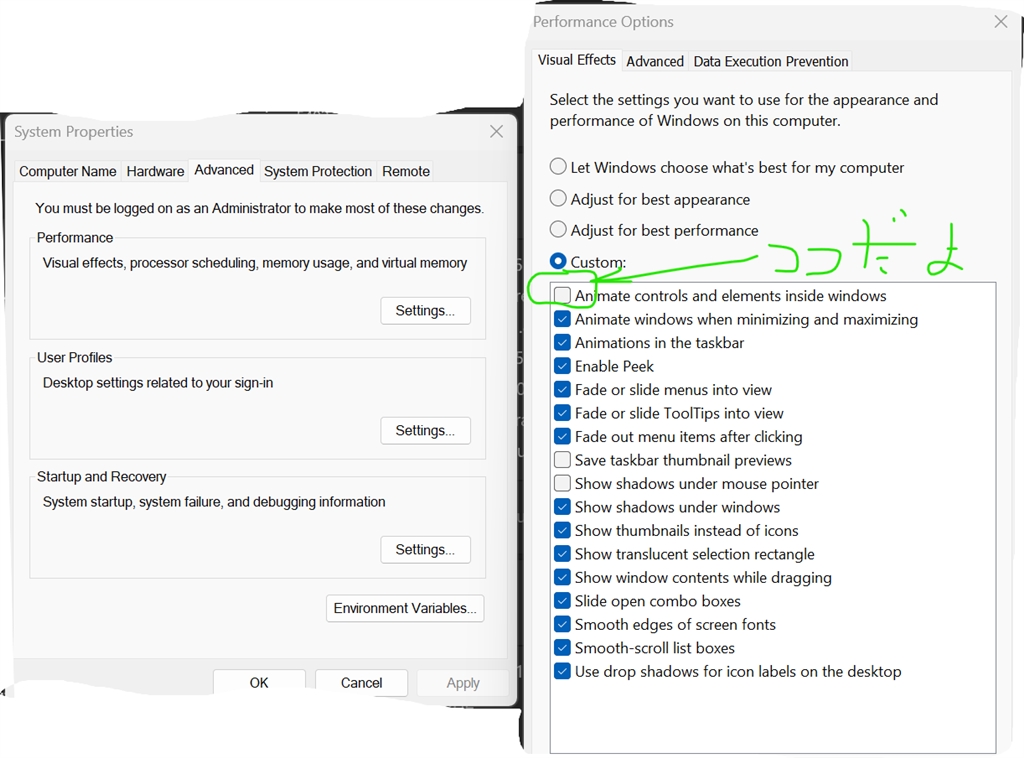Click the Apply button in System Properties
This screenshot has height=758, width=1024.
click(463, 683)
